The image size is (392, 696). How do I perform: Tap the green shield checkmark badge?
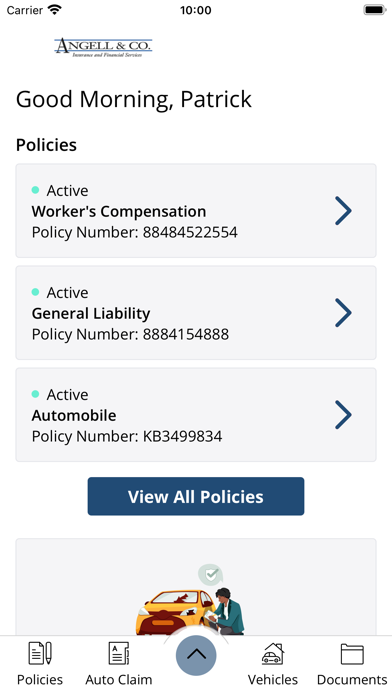point(211,575)
